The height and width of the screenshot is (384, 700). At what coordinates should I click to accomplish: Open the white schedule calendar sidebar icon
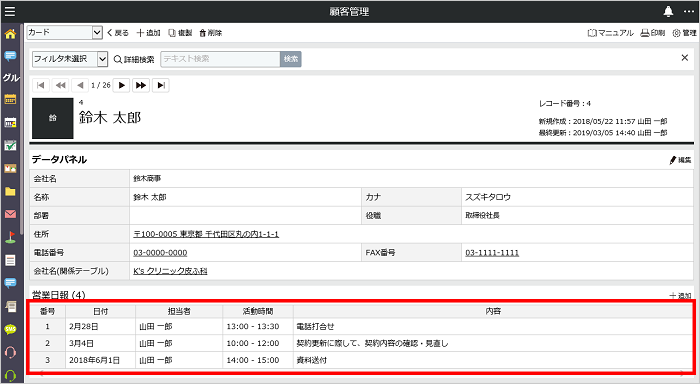(10, 122)
